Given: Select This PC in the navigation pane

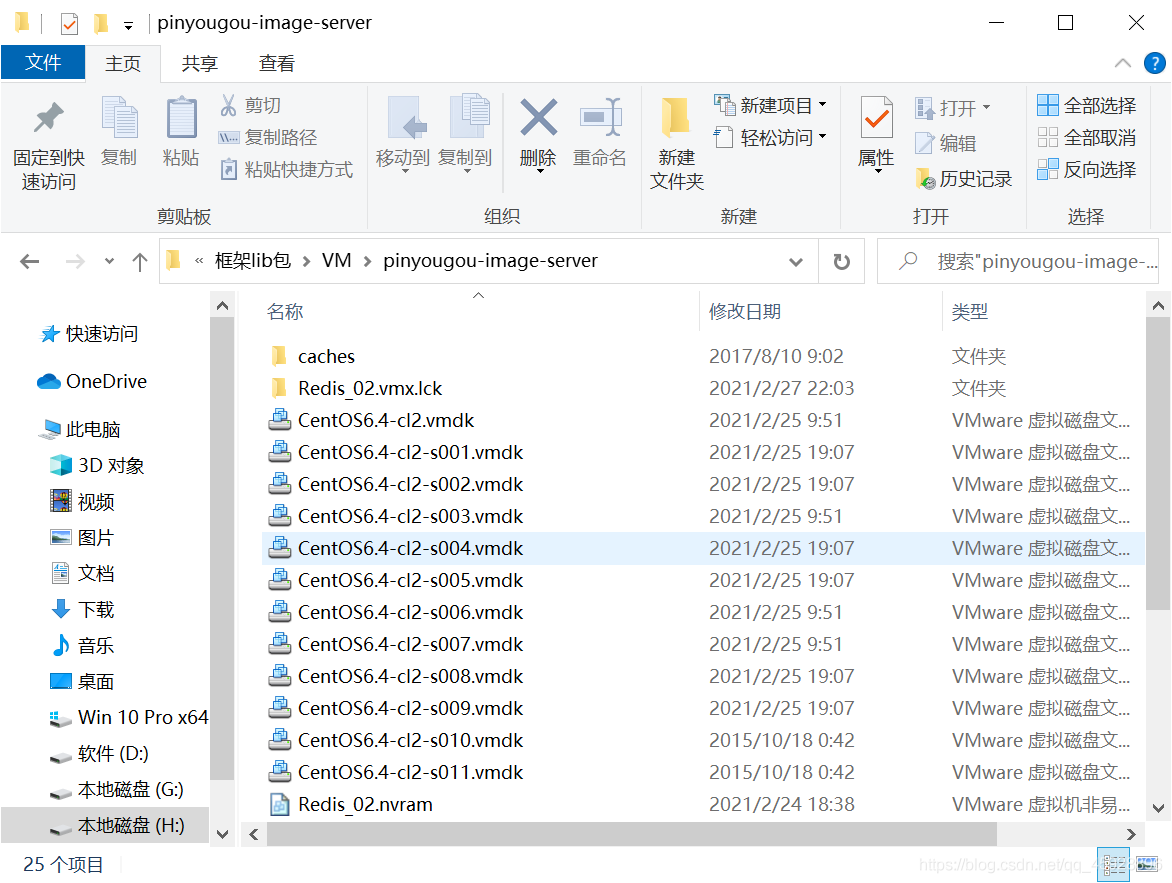Looking at the screenshot, I should point(81,429).
